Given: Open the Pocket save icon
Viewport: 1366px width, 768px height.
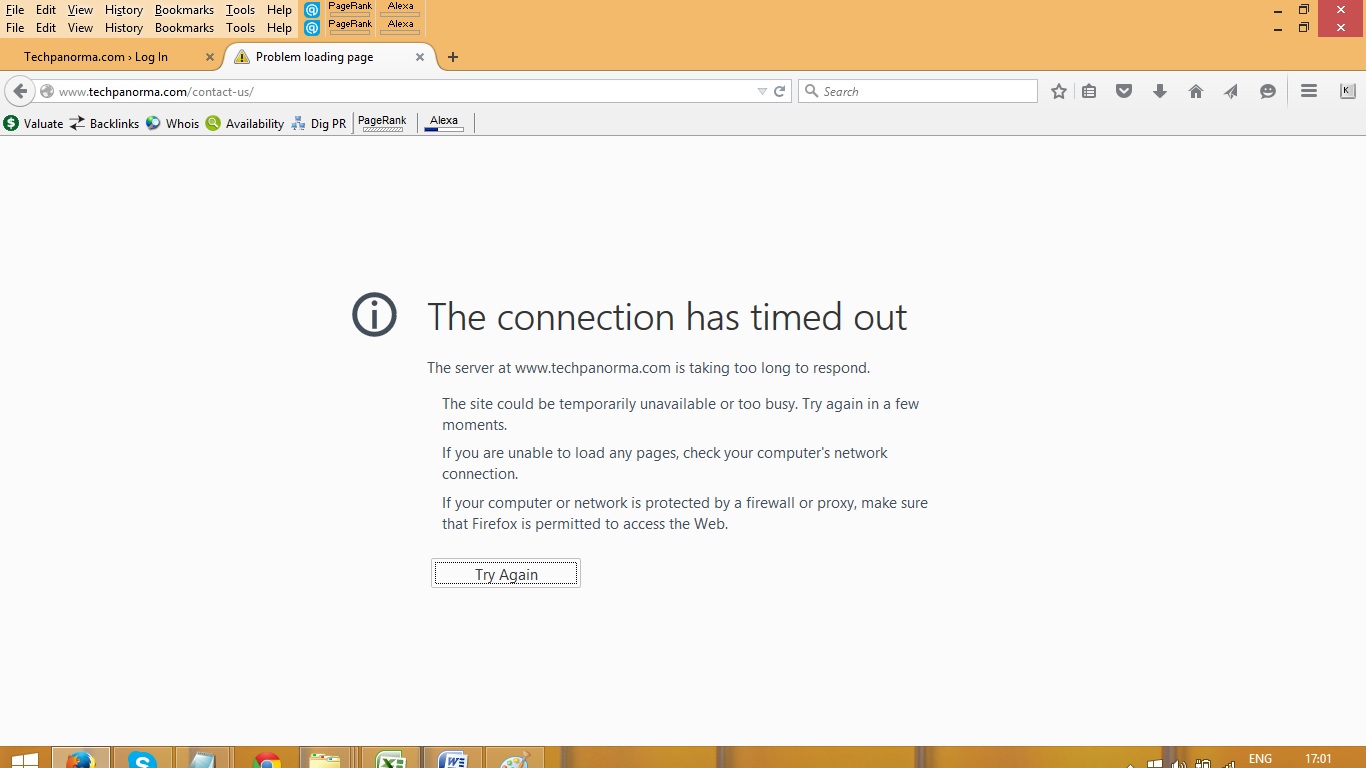Looking at the screenshot, I should pyautogui.click(x=1124, y=91).
